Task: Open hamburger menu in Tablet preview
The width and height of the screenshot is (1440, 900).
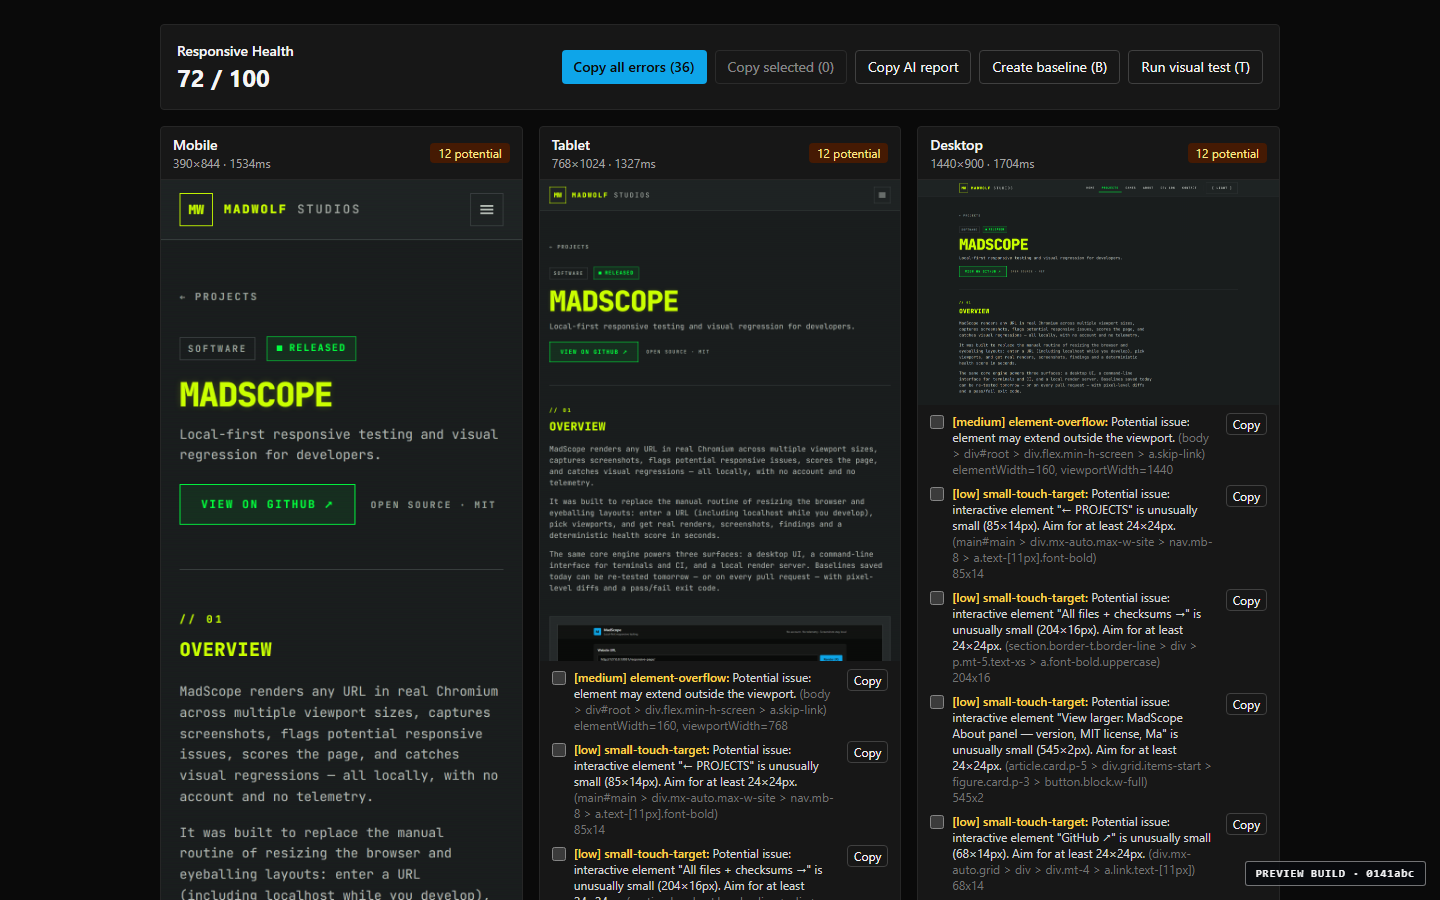Action: 882,195
